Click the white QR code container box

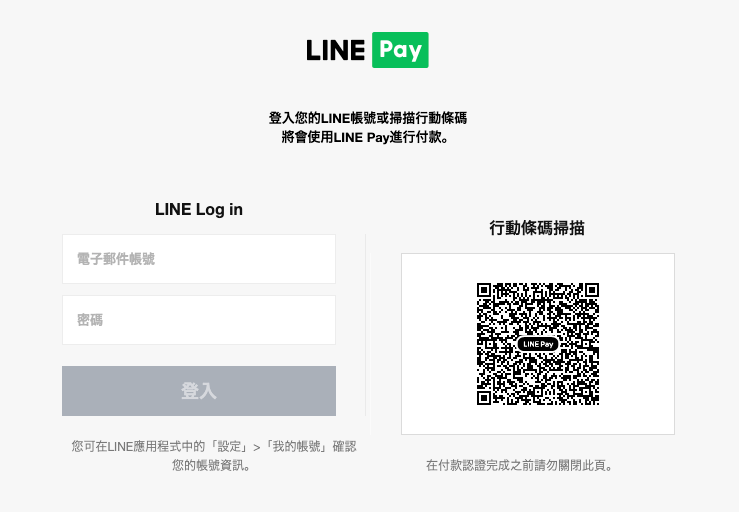point(538,344)
